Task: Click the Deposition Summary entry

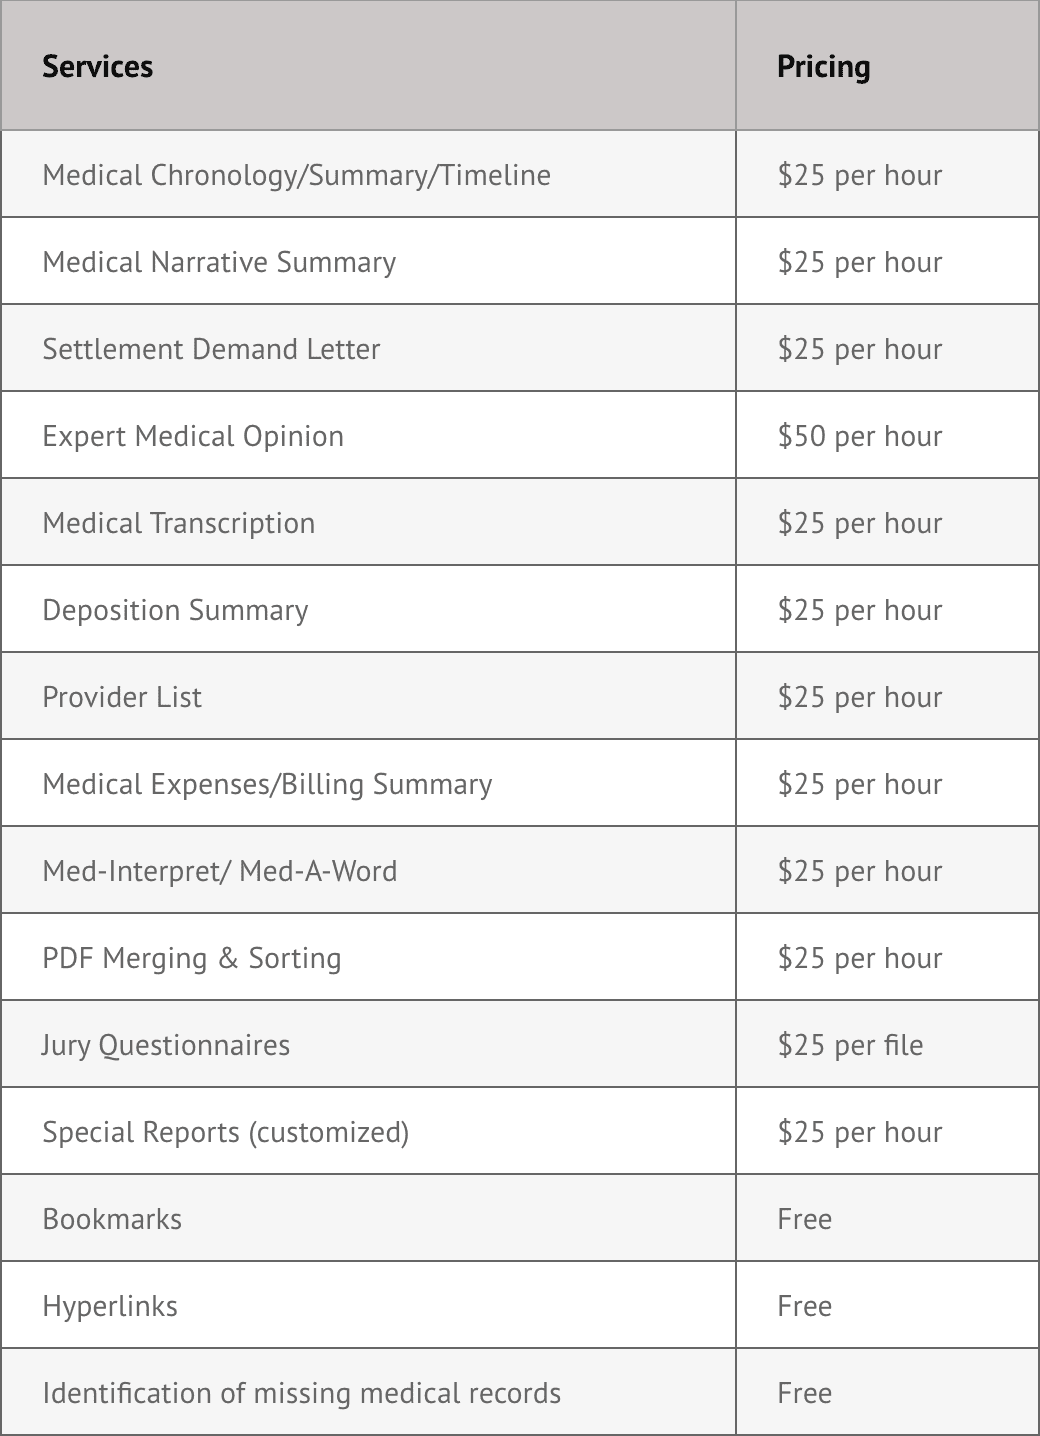Action: (175, 610)
